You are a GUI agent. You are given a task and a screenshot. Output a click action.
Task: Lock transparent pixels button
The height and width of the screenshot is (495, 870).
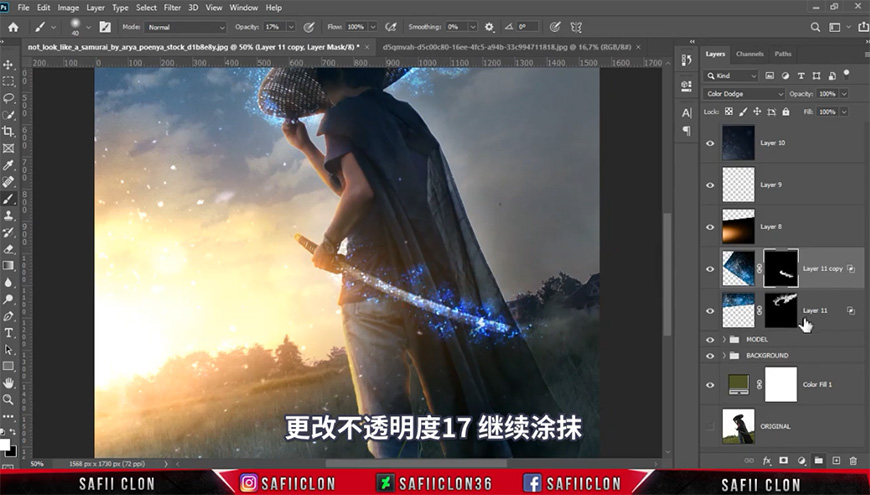coord(729,112)
